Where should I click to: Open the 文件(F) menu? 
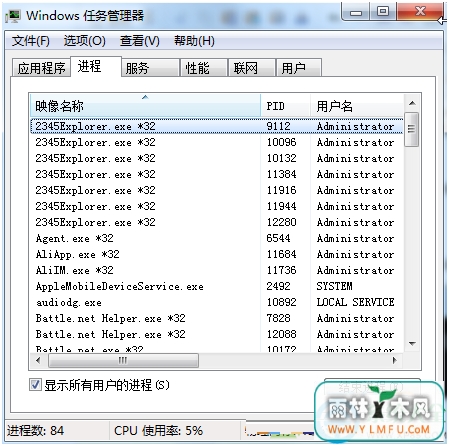pos(31,41)
